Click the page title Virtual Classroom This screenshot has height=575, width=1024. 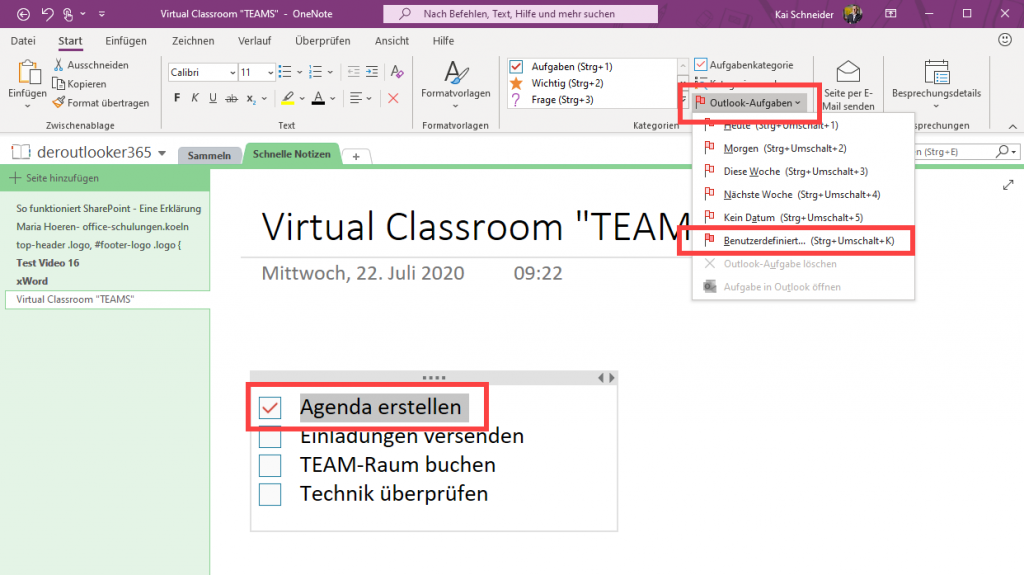475,227
